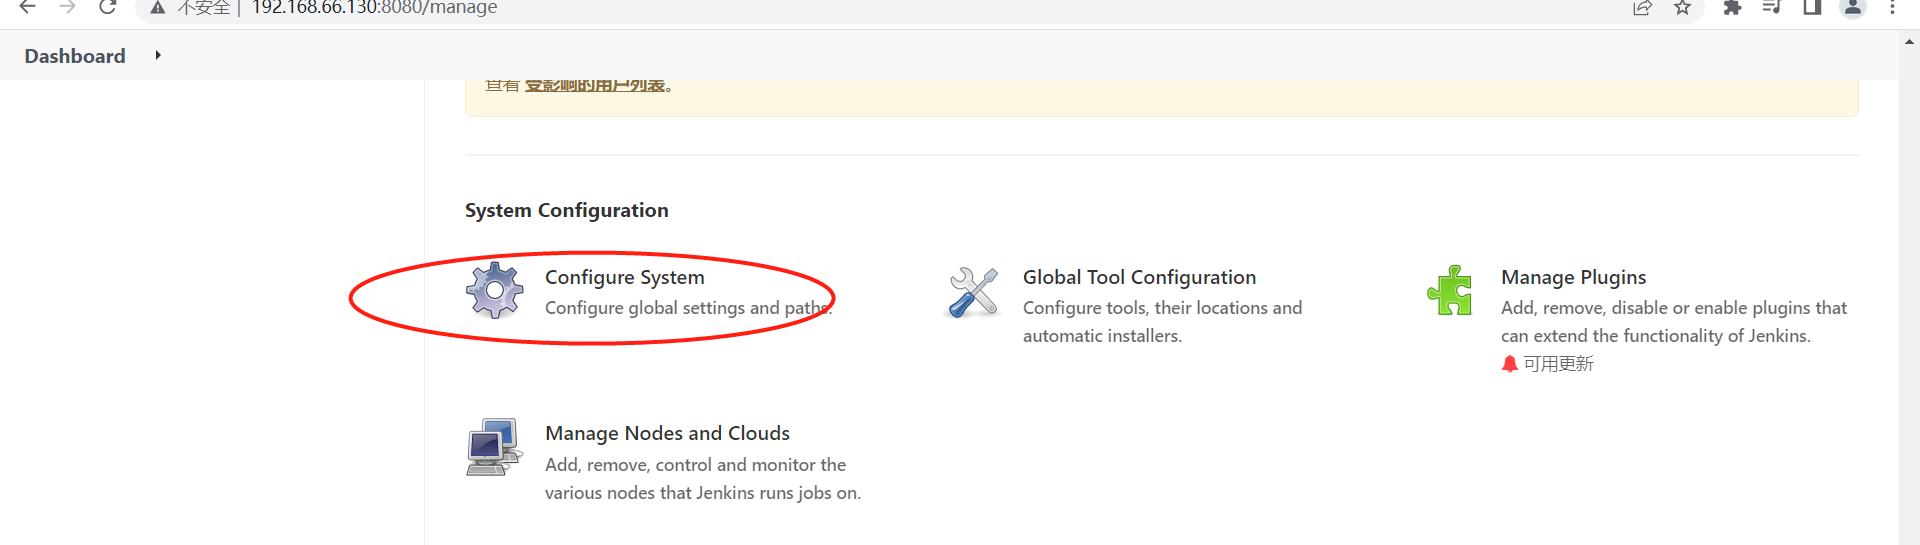The image size is (1920, 545).
Task: Click the Configure System gear icon
Action: (494, 290)
